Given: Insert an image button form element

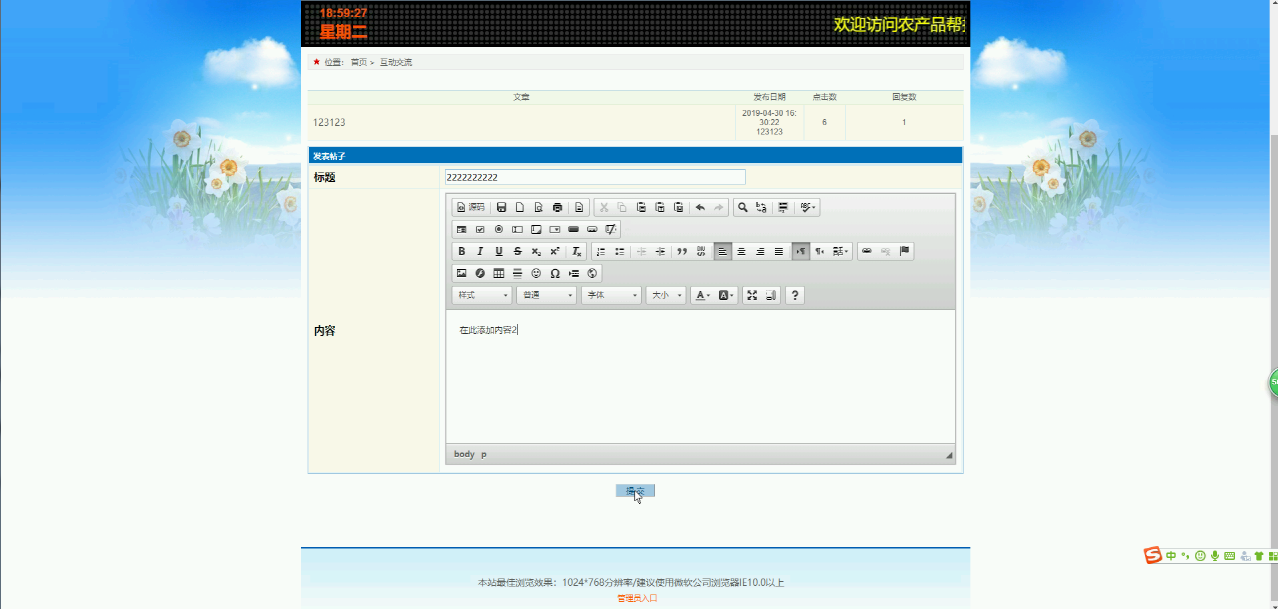Looking at the screenshot, I should pyautogui.click(x=592, y=229).
